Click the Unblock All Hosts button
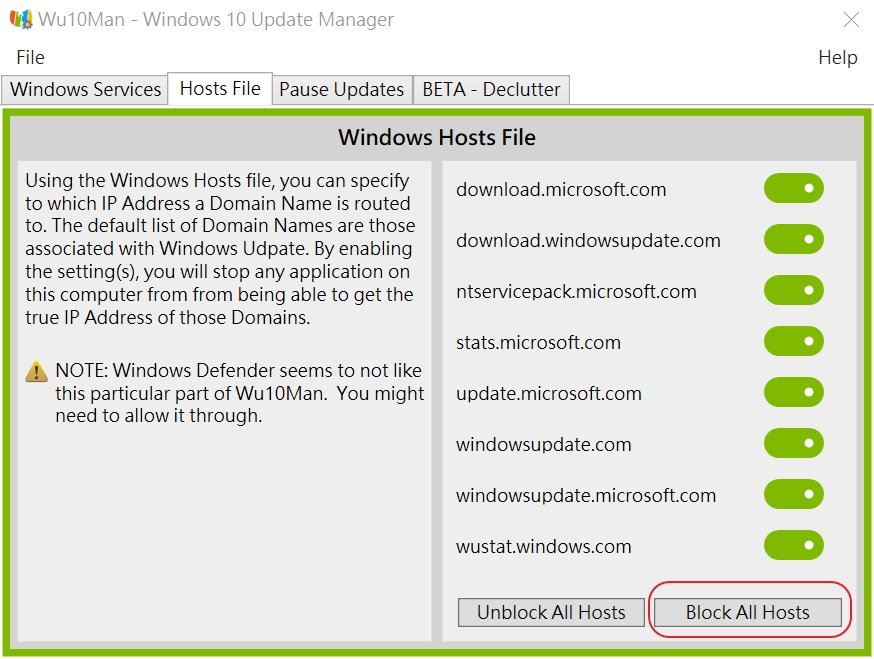 click(x=551, y=612)
